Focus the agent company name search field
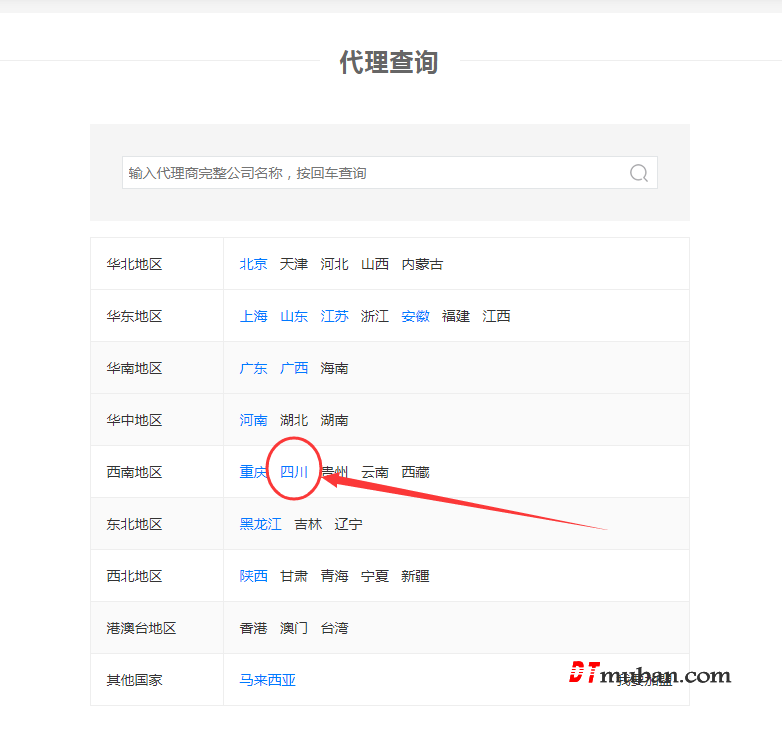 coord(370,173)
